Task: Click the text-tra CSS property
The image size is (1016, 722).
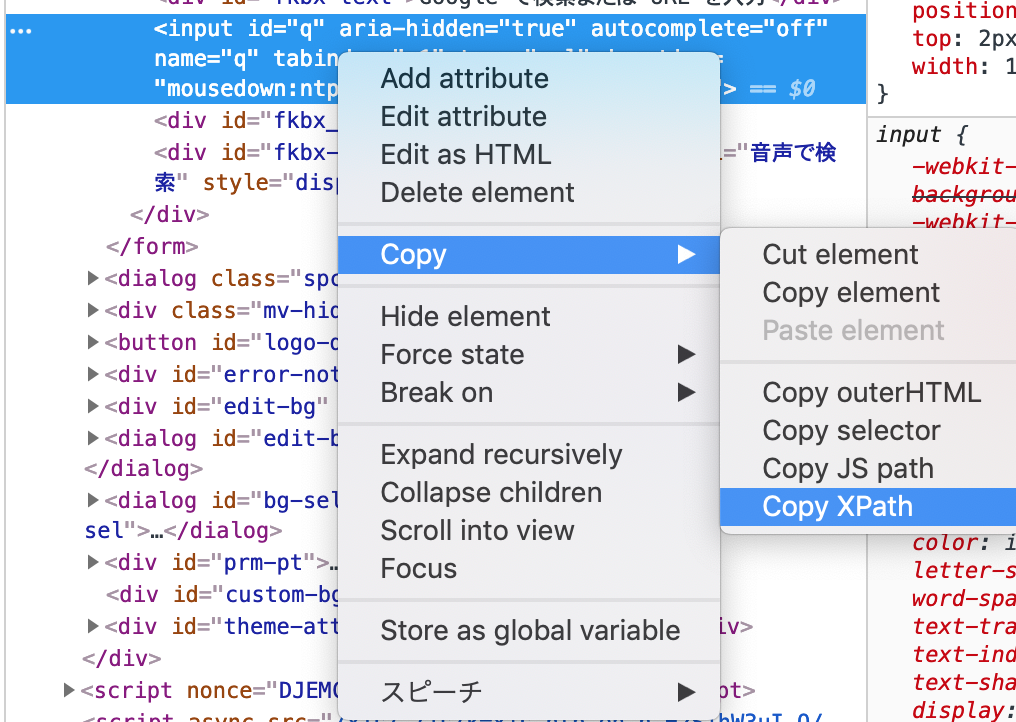Action: point(964,627)
